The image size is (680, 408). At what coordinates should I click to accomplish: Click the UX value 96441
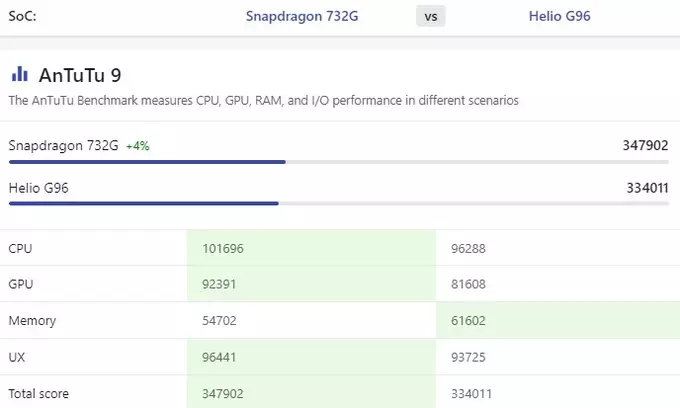(219, 357)
